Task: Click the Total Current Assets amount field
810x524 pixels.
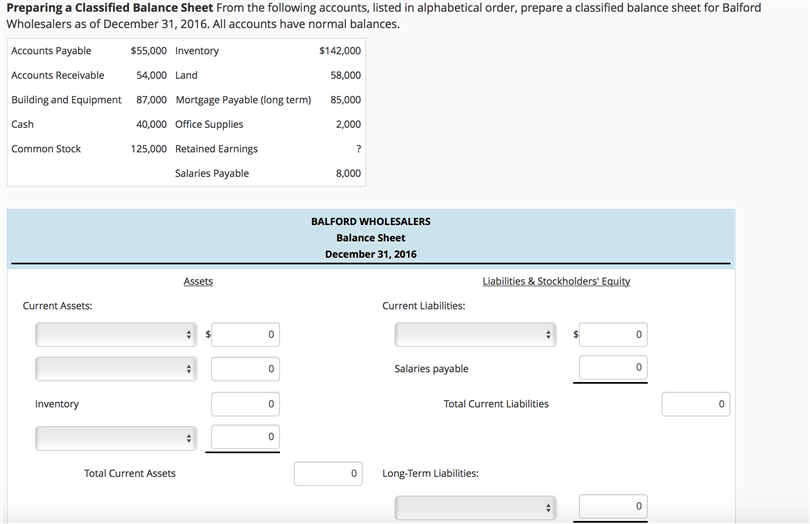Action: 329,473
